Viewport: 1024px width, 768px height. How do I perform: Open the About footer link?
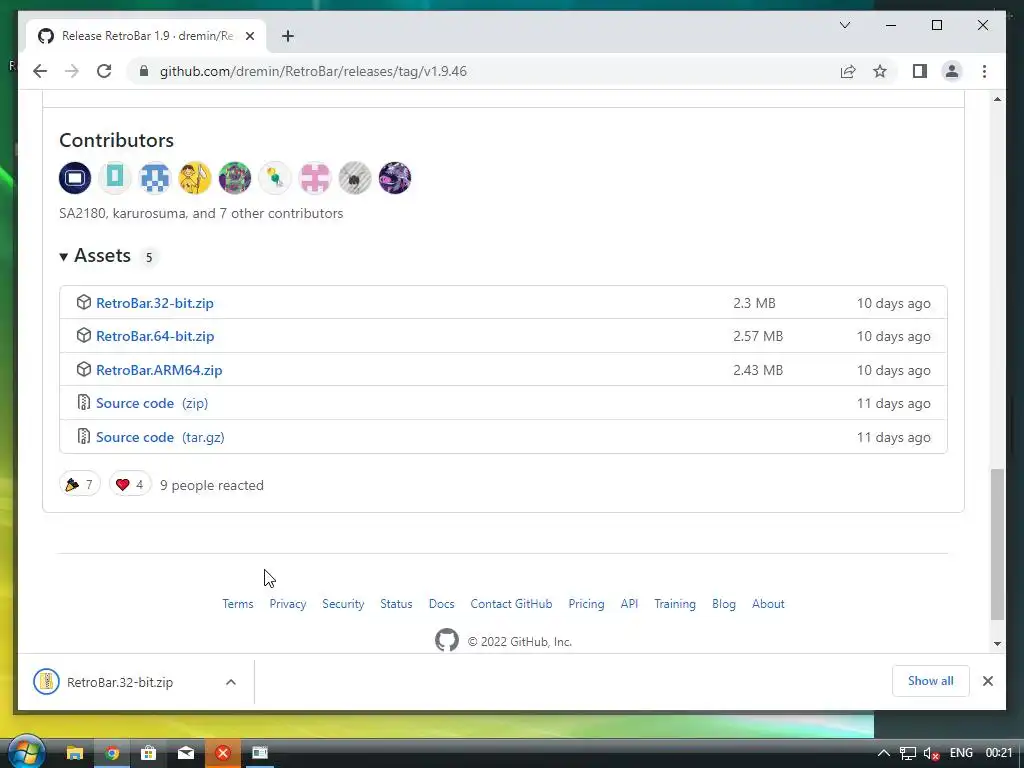click(768, 604)
